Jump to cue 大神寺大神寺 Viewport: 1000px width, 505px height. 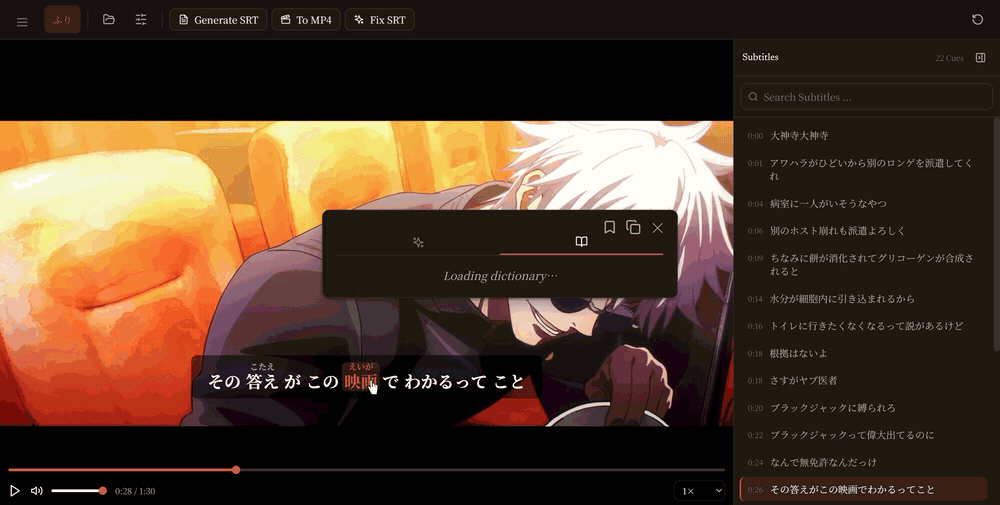[x=864, y=136]
